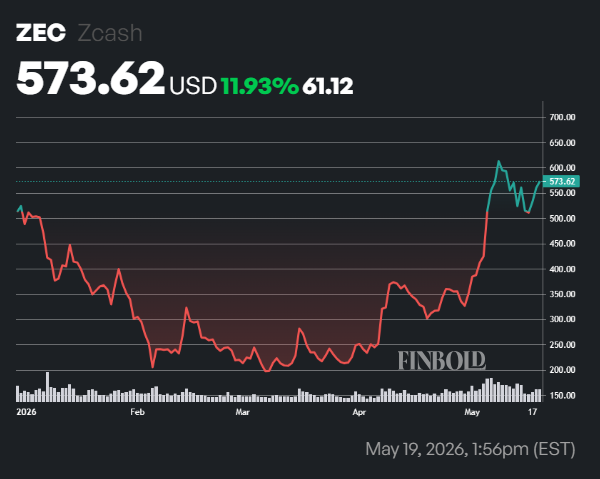Click the May 19, 2026 timestamp text
The height and width of the screenshot is (479, 600).
point(470,449)
